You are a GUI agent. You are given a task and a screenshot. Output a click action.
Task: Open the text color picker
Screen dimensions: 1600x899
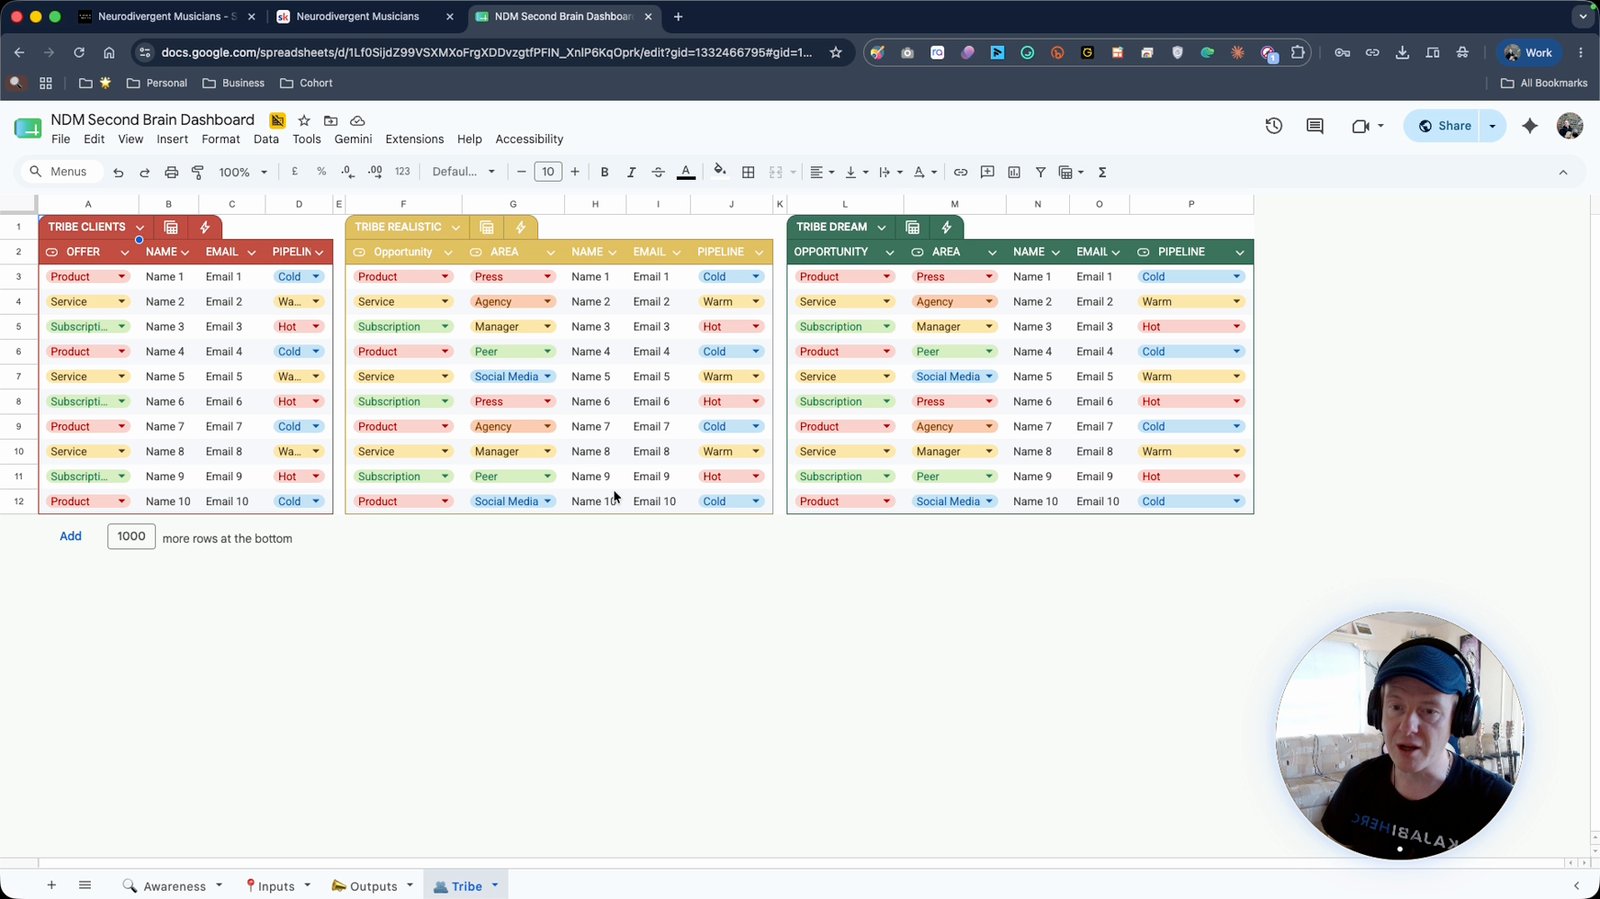[686, 172]
